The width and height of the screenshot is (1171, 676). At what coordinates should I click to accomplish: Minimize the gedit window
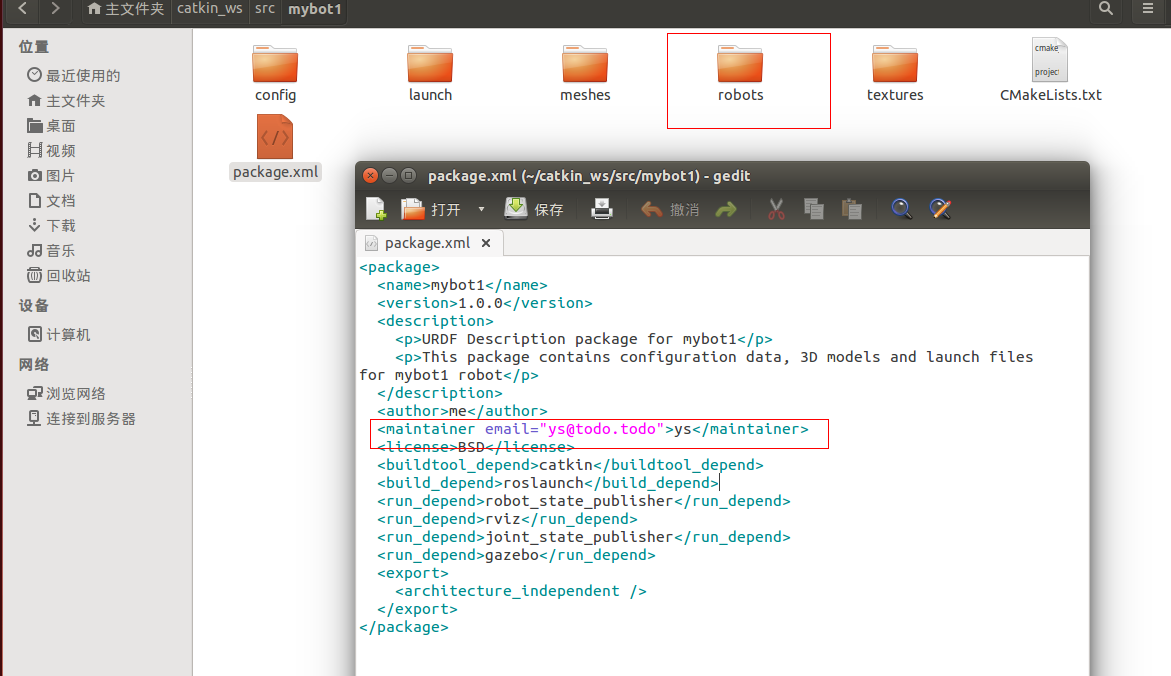[389, 176]
